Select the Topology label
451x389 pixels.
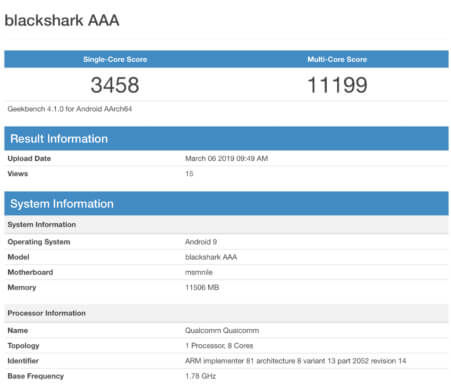click(23, 346)
